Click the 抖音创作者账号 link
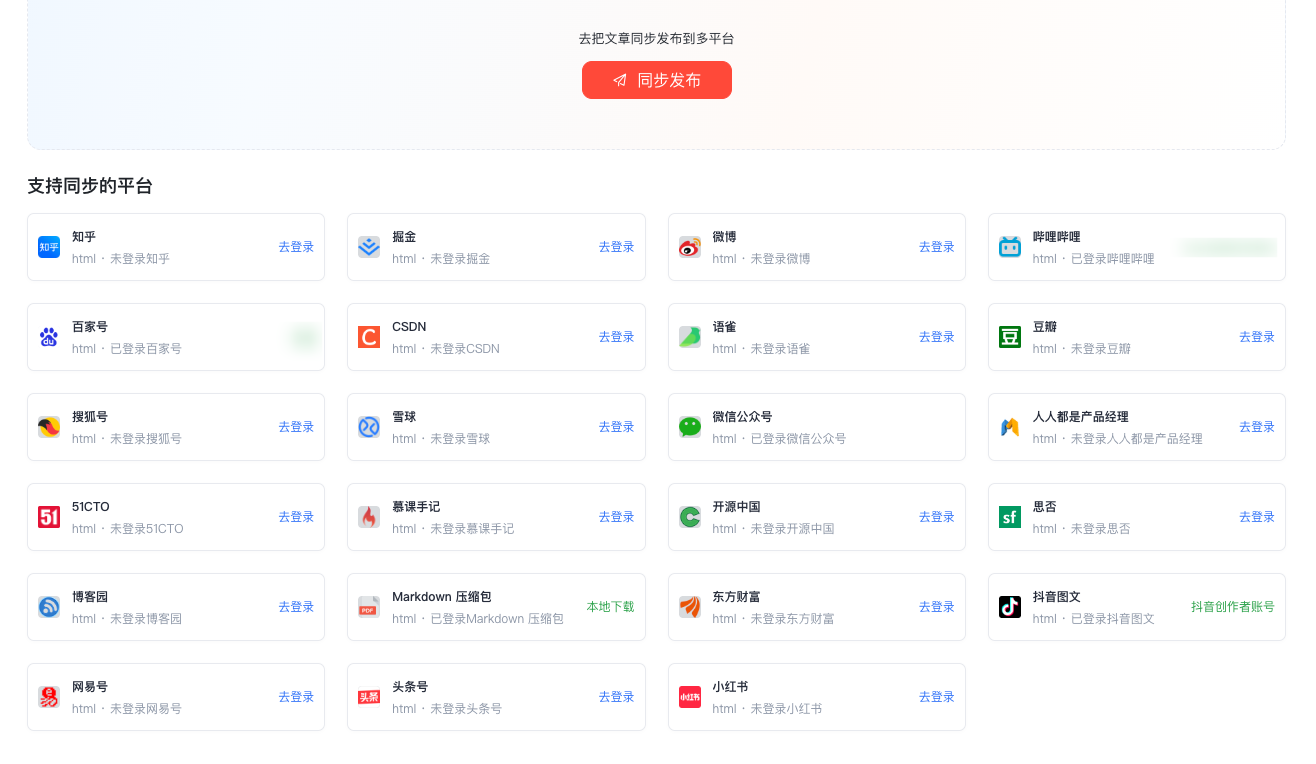This screenshot has height=764, width=1316. [1233, 607]
